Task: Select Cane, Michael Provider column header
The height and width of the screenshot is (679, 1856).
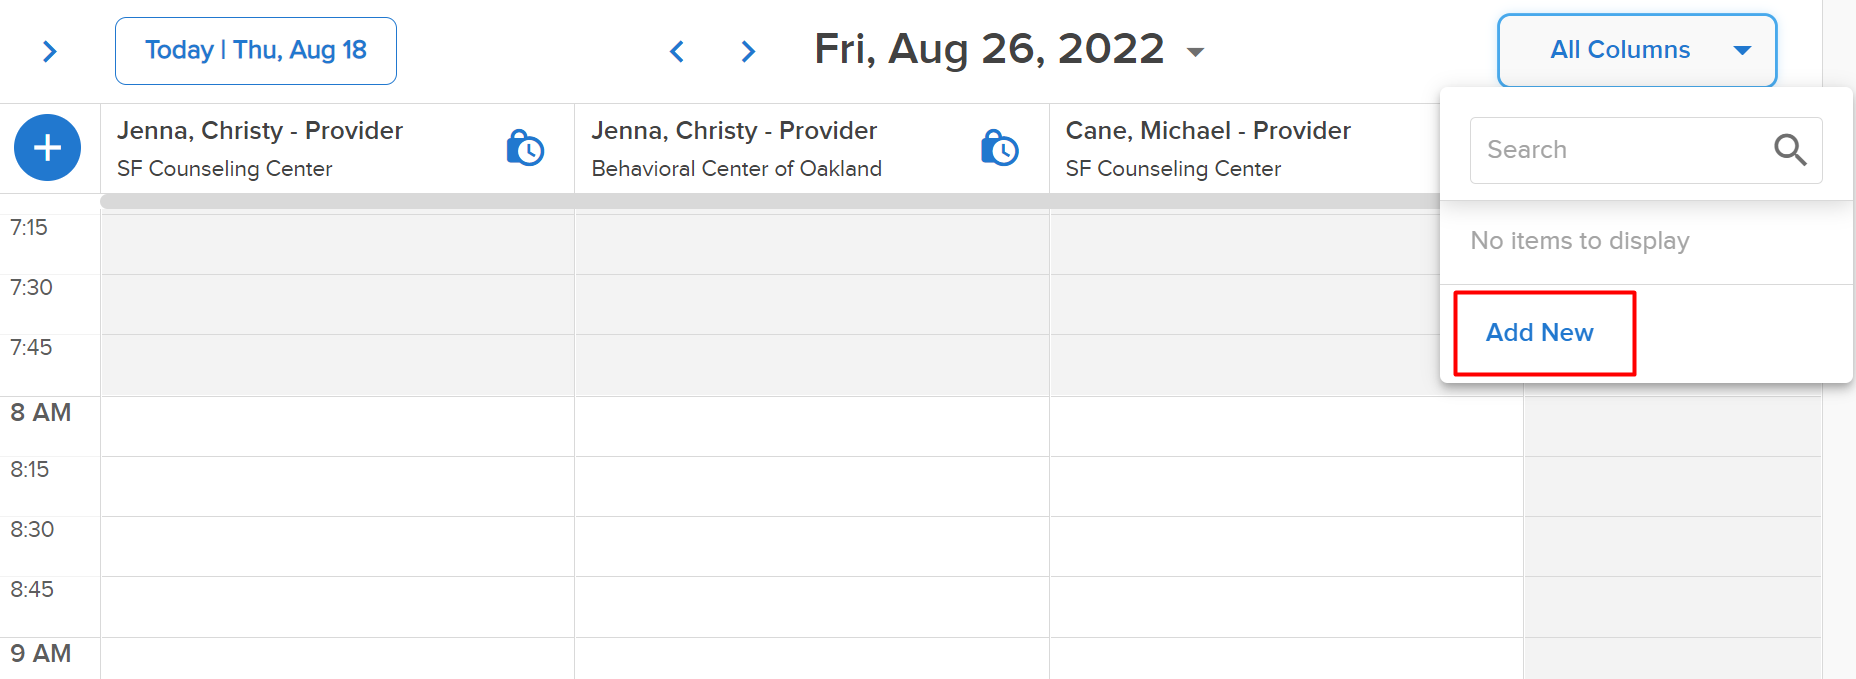Action: click(1245, 148)
